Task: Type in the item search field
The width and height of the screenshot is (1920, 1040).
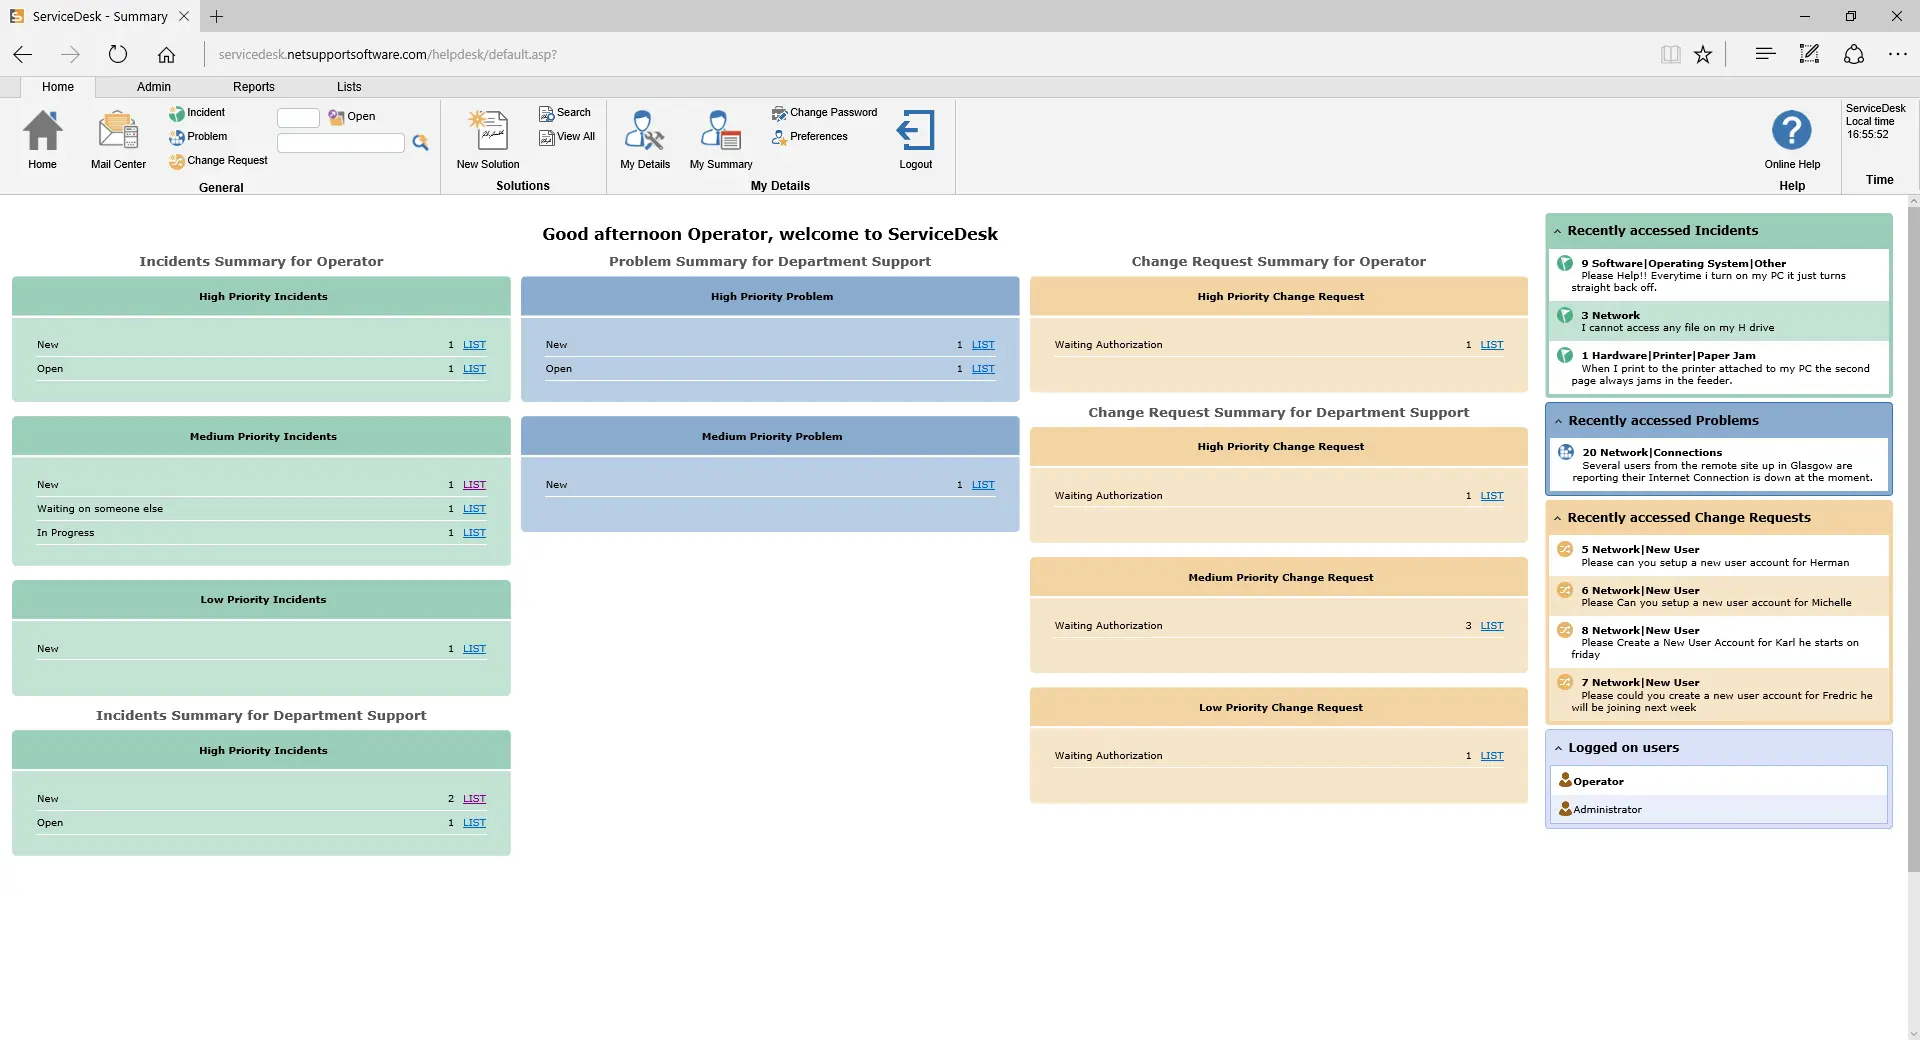Action: (x=339, y=142)
